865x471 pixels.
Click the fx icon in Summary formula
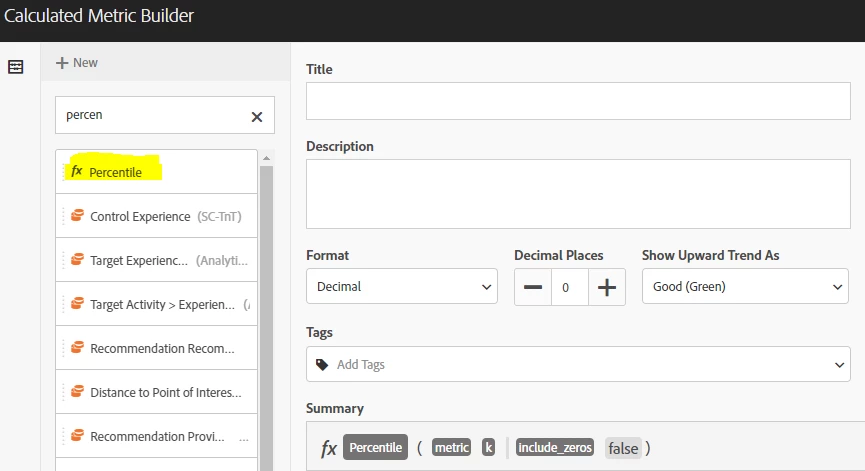329,448
